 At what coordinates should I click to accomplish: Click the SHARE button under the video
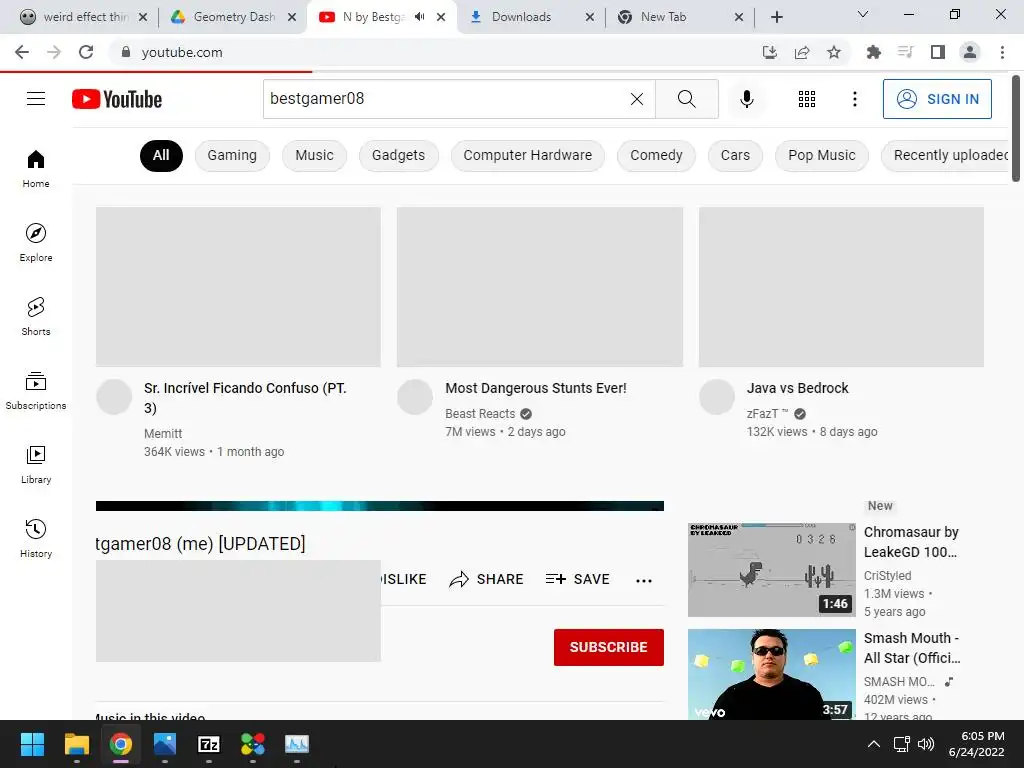pyautogui.click(x=487, y=579)
